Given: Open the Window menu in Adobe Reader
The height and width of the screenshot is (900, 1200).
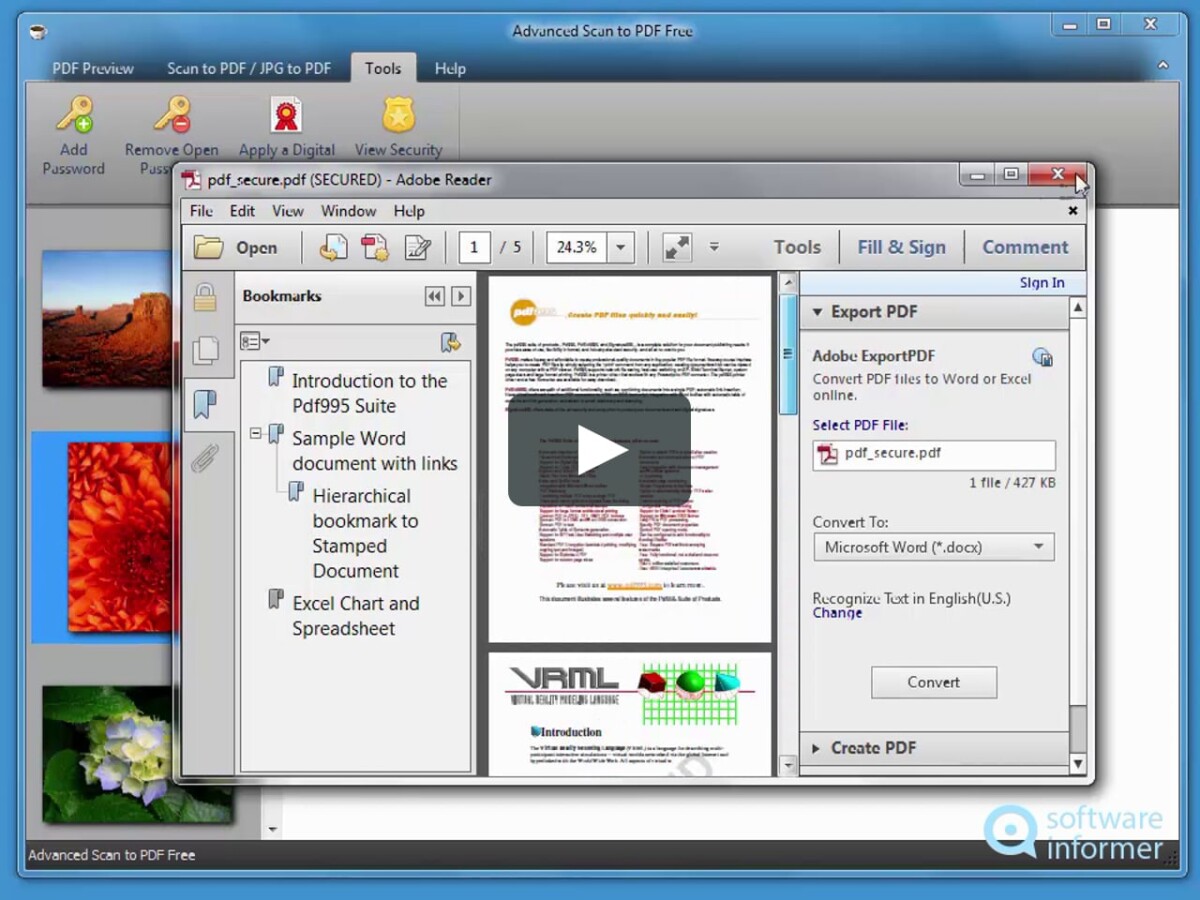Looking at the screenshot, I should pos(348,211).
